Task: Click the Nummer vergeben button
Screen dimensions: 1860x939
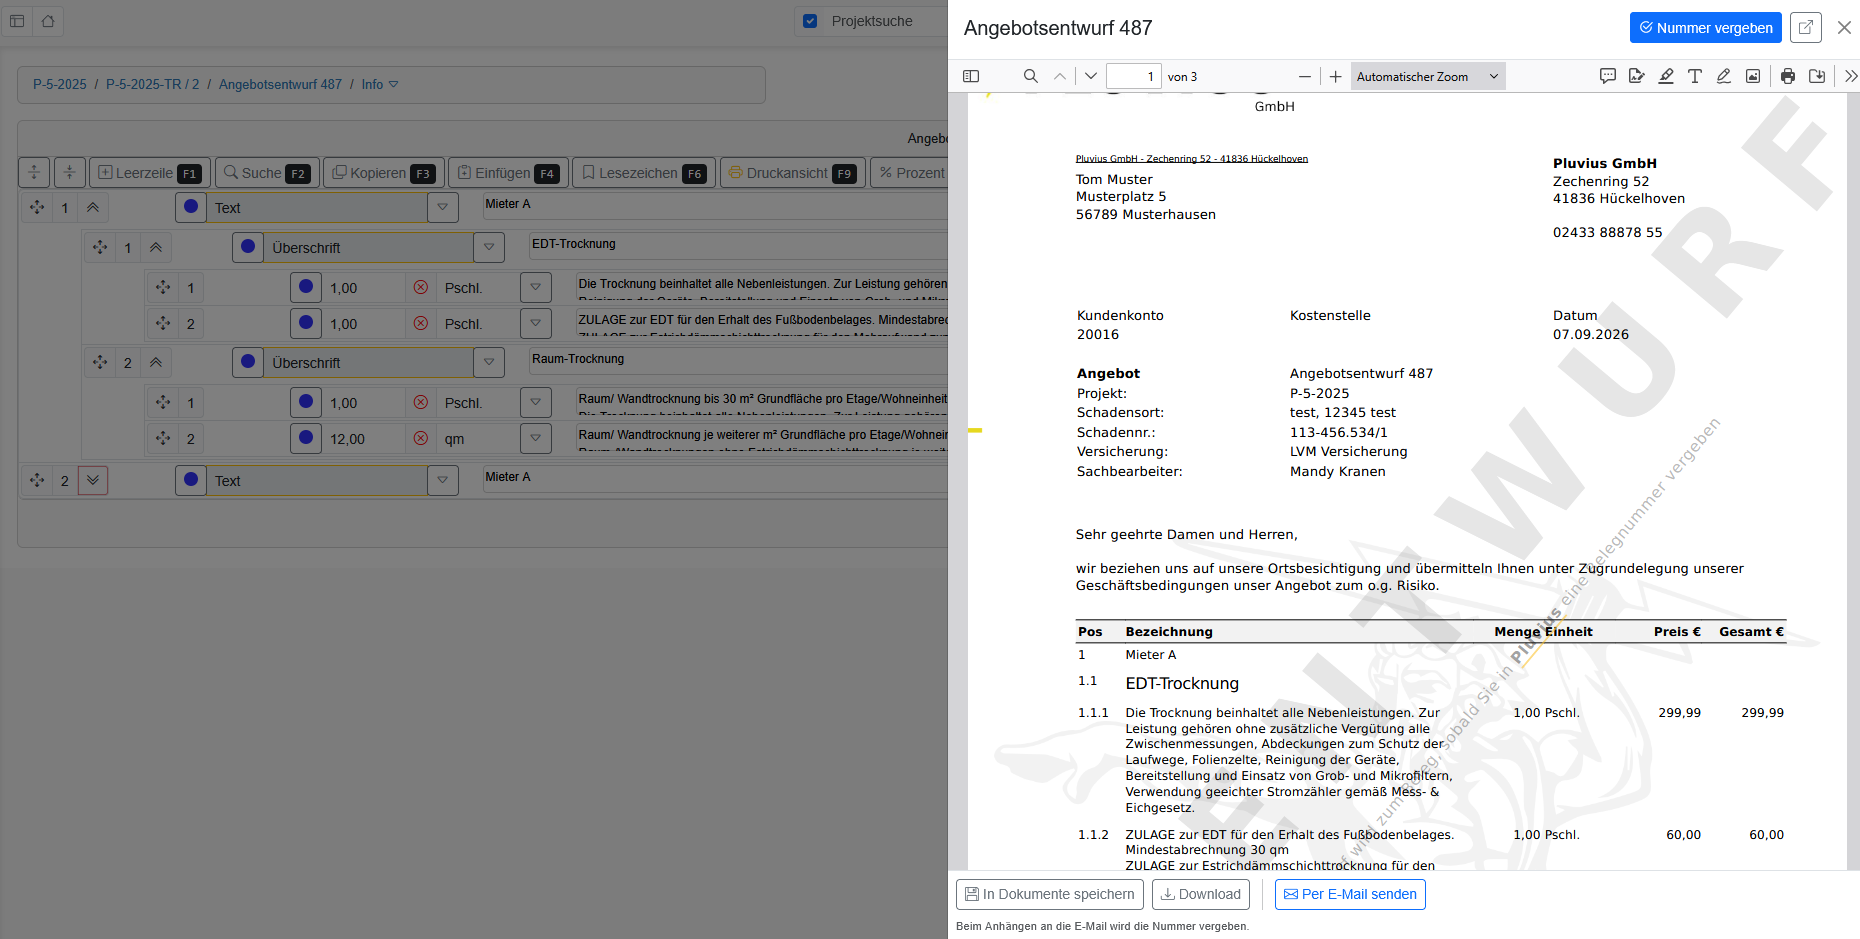Action: [1706, 27]
